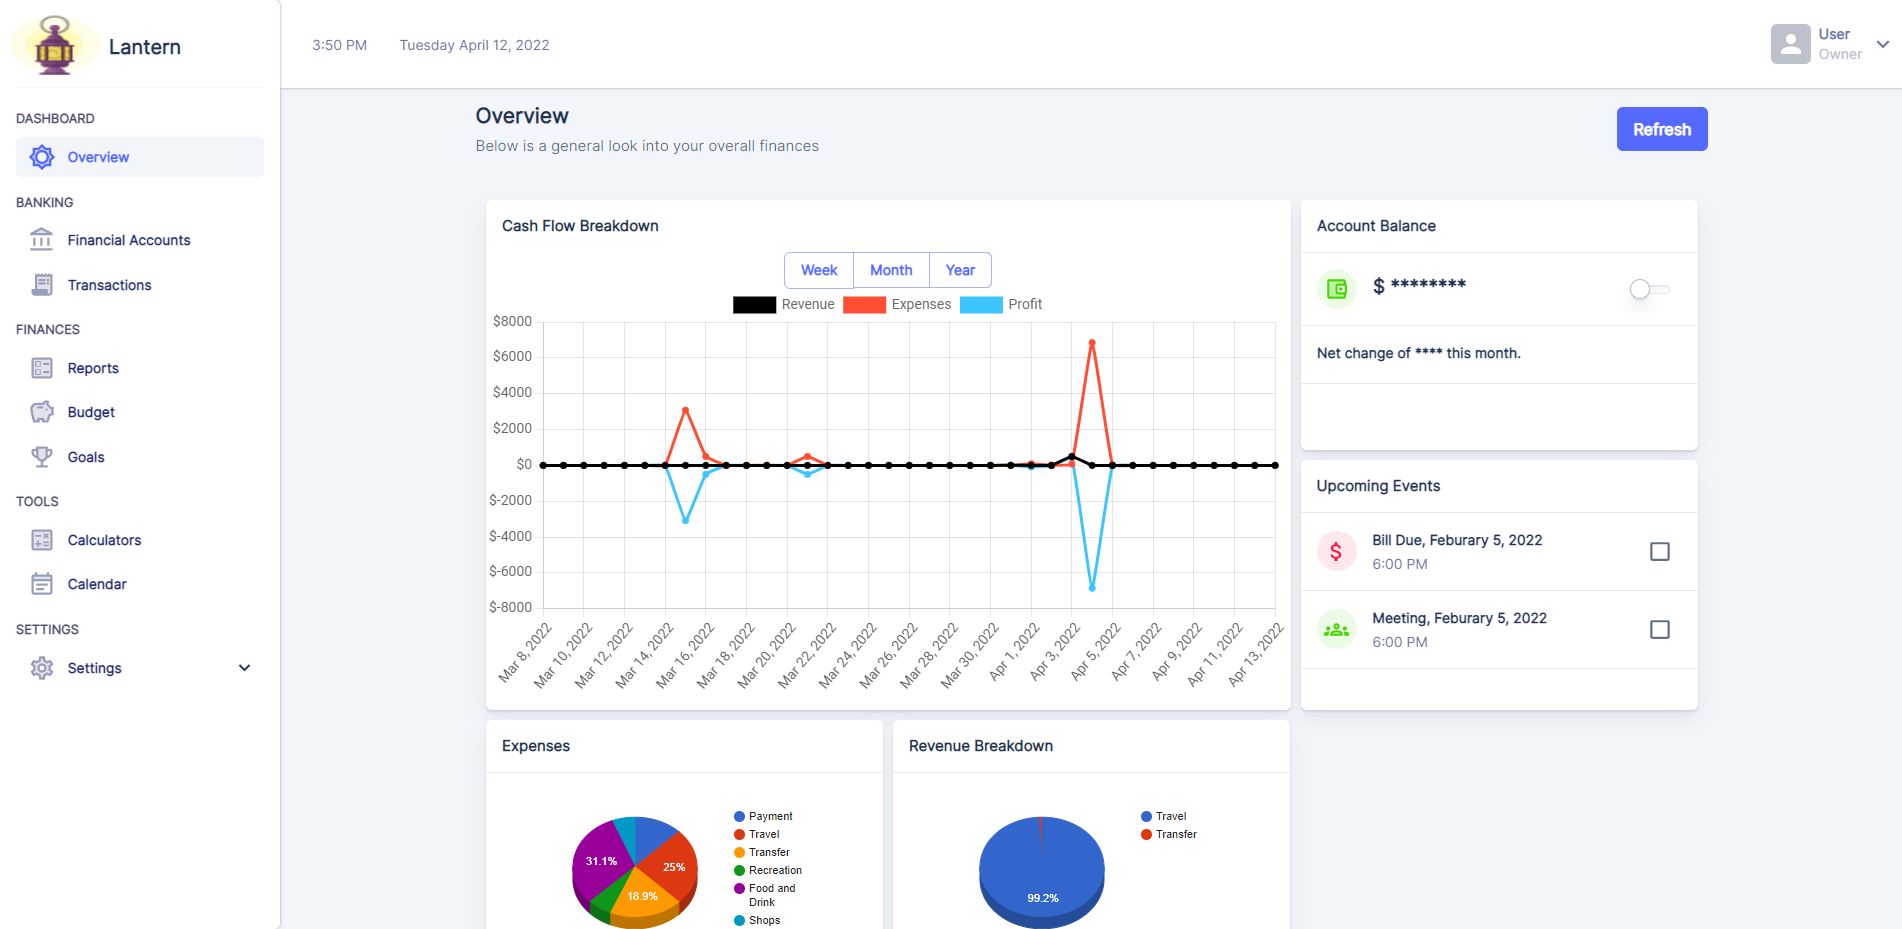Screen dimensions: 1902x929
Task: Toggle Expenses series via red legend swatch
Action: (x=864, y=305)
